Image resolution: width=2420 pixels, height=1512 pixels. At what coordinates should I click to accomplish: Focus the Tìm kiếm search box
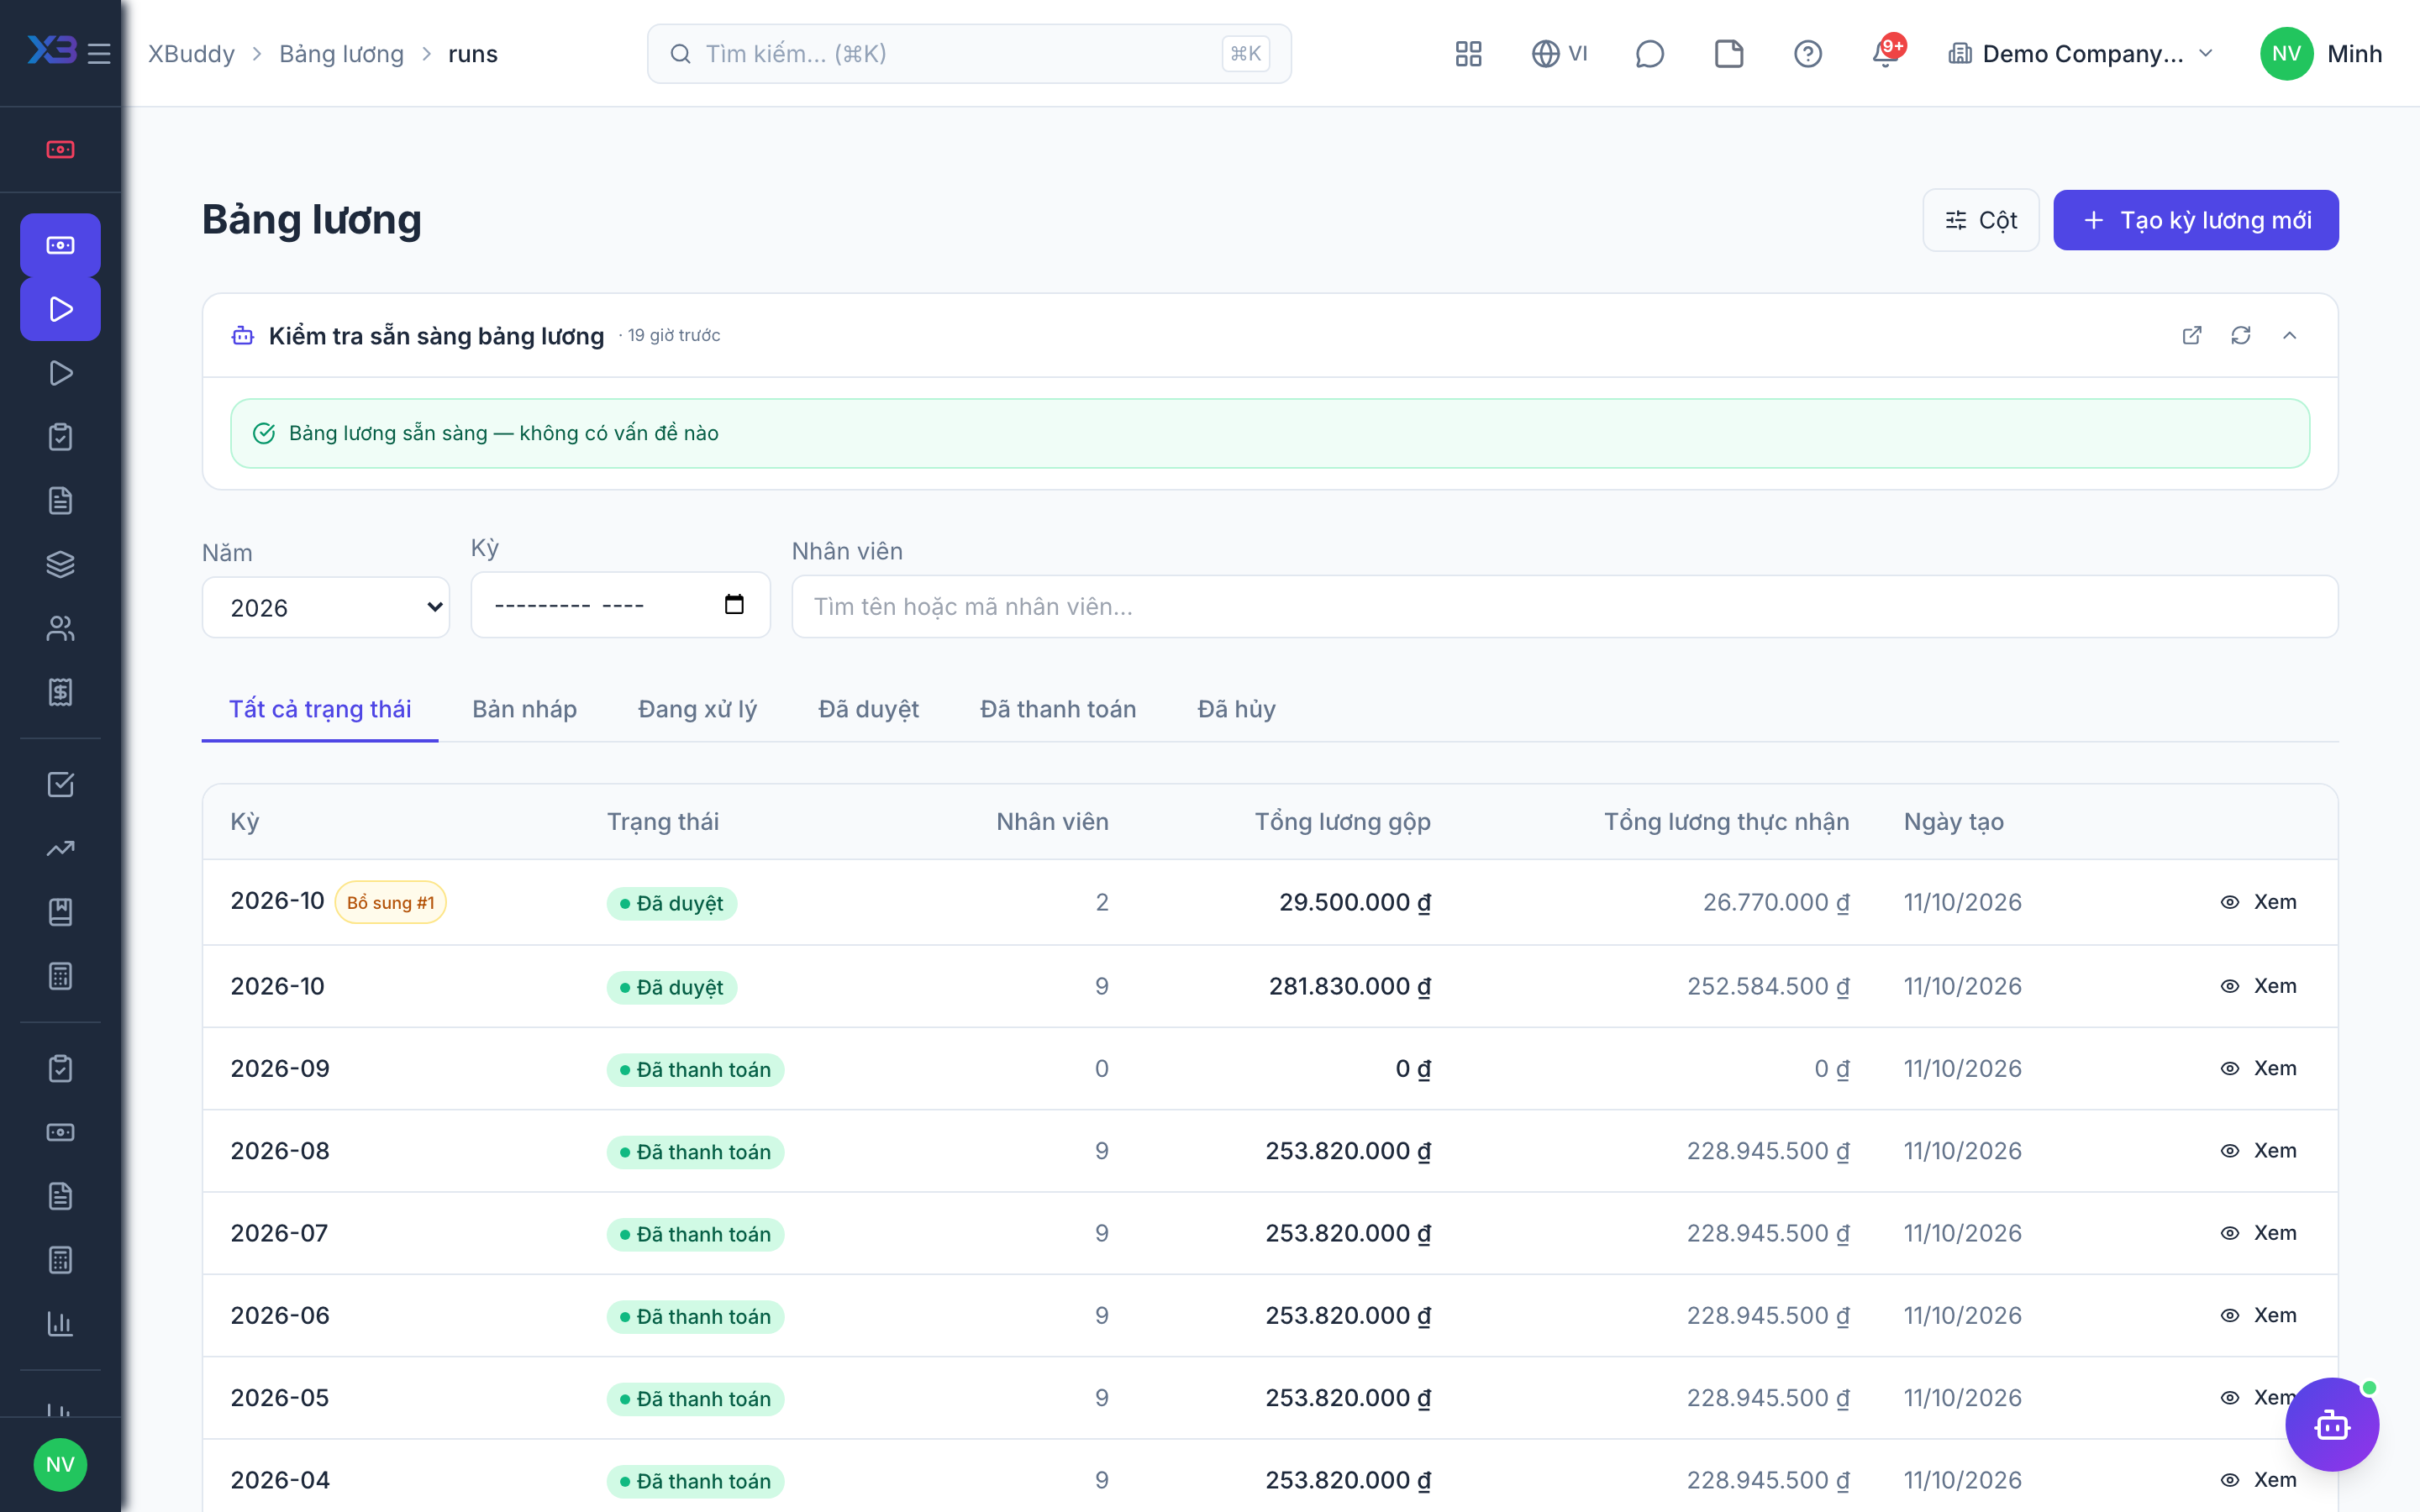[969, 54]
